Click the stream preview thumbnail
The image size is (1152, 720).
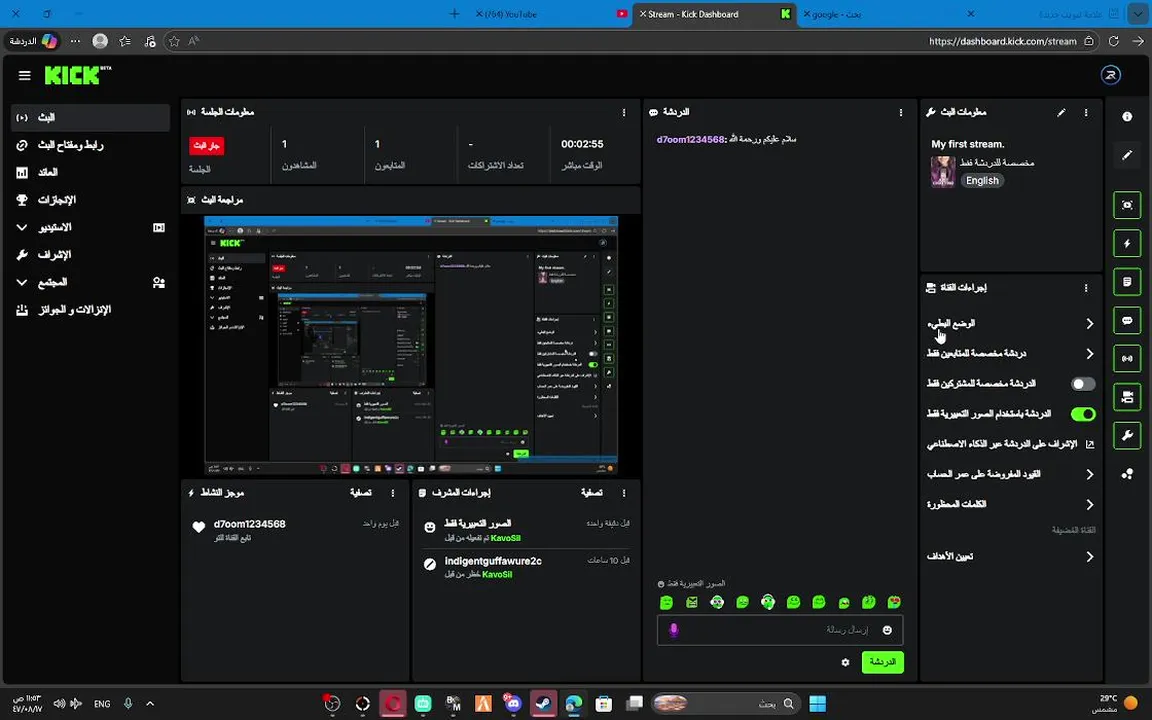tap(411, 345)
